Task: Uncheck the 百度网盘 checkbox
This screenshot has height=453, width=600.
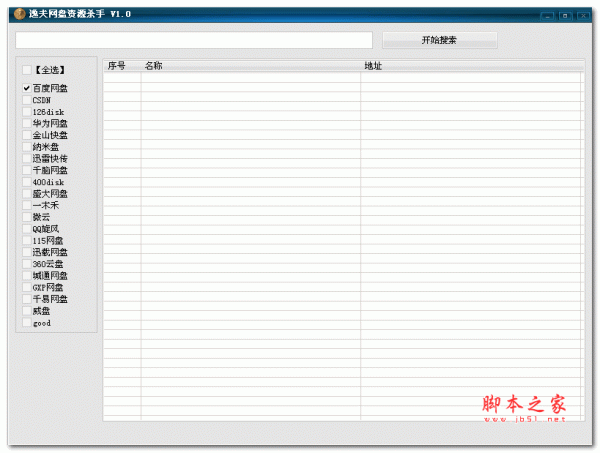Action: 26,88
